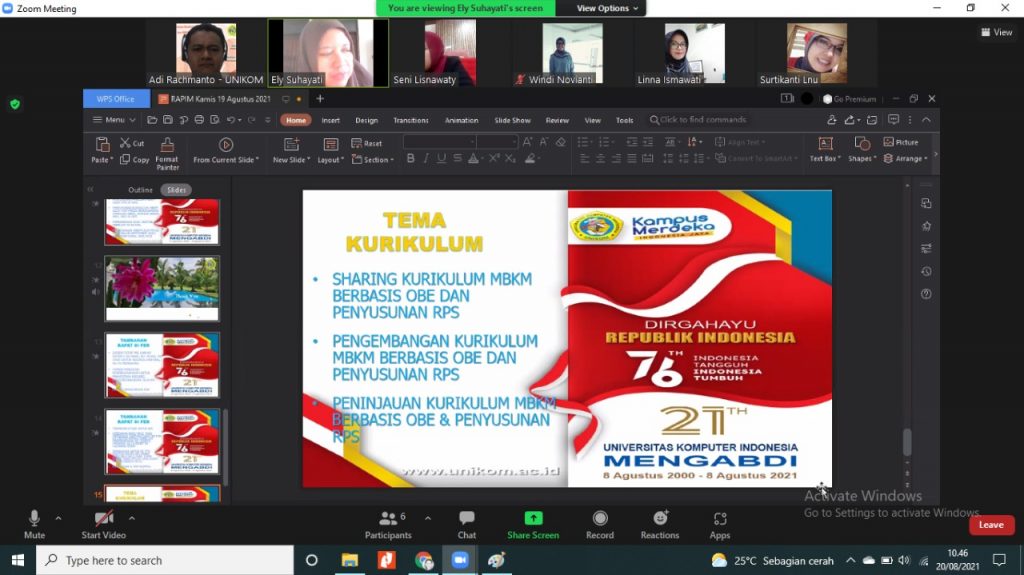Click the font color A icon
This screenshot has height=575, width=1024.
click(473, 158)
